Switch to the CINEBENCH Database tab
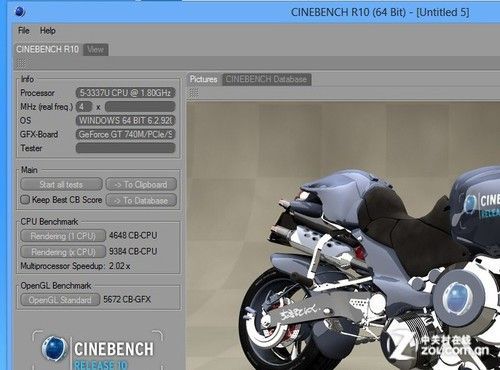Image resolution: width=500 pixels, height=370 pixels. pyautogui.click(x=266, y=79)
